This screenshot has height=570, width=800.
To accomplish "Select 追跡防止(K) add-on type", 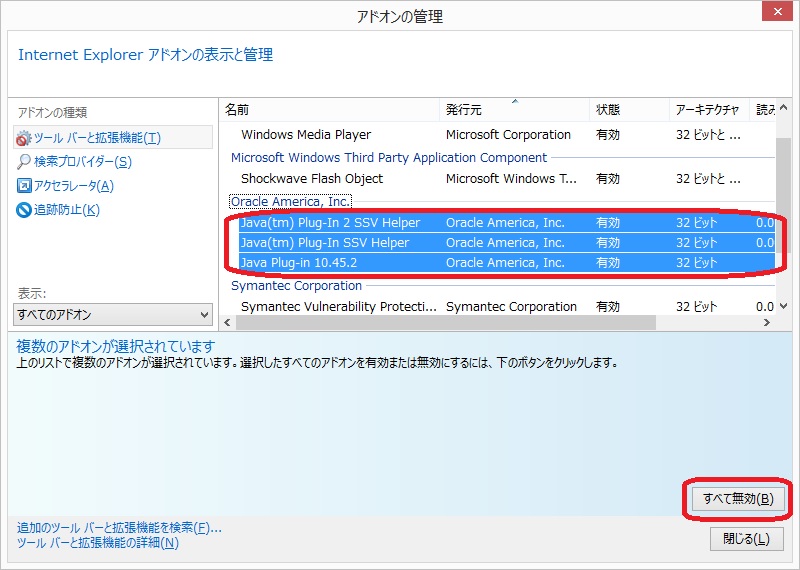I will 67,210.
